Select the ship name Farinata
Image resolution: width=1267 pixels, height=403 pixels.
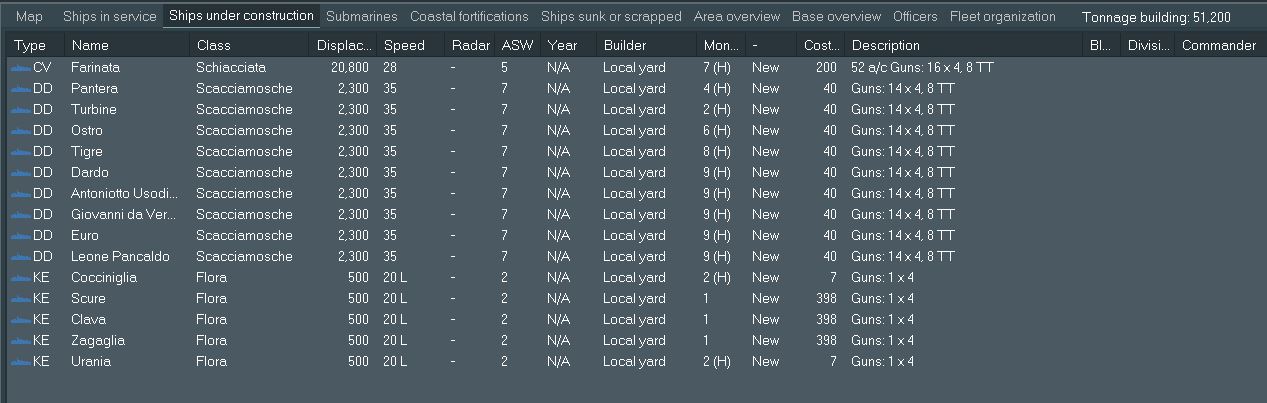[x=95, y=68]
